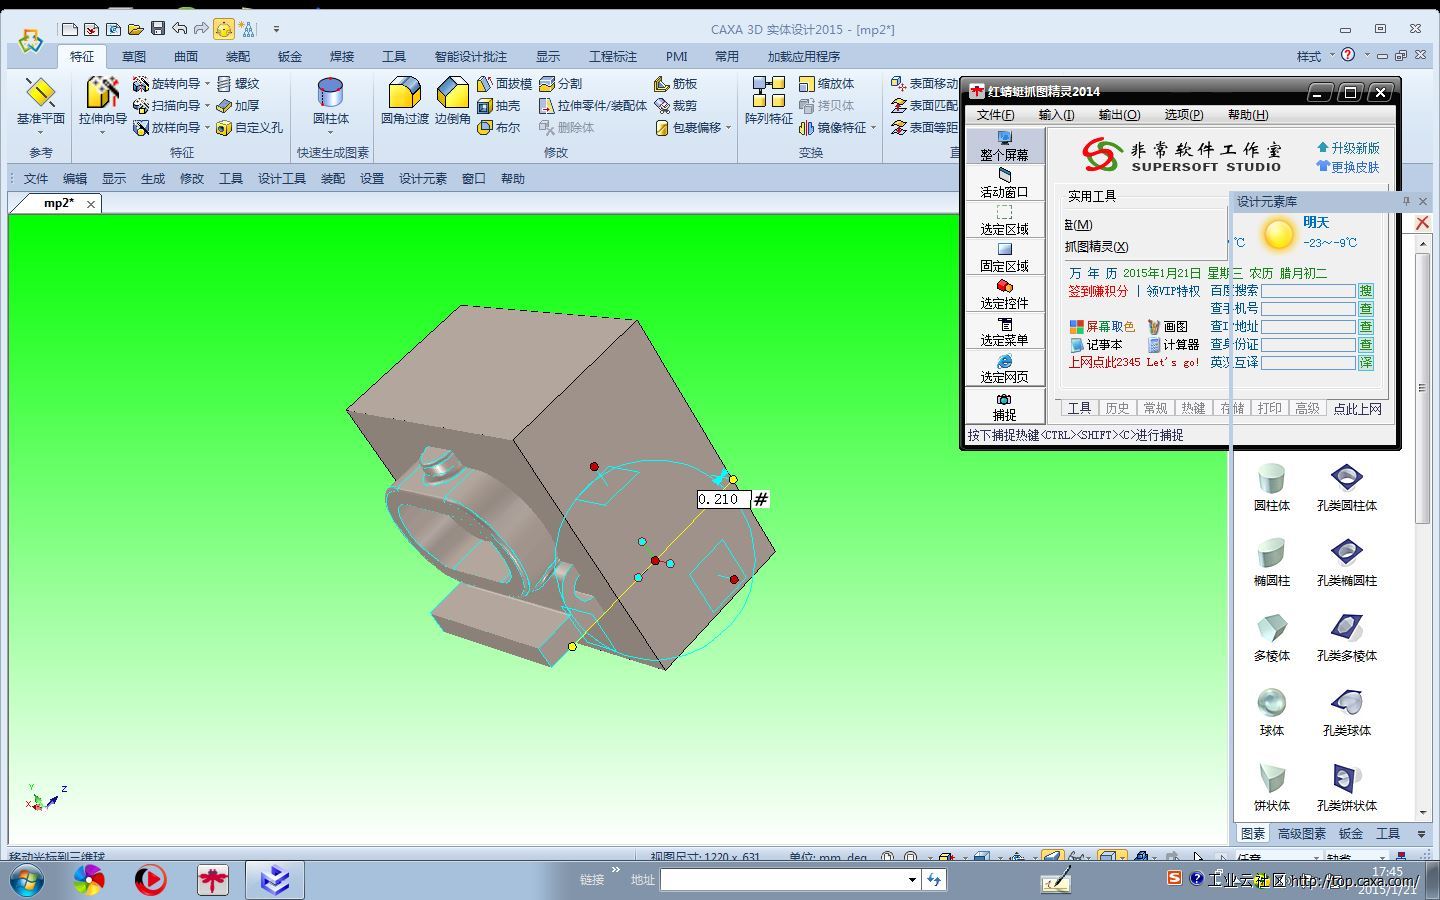Click the 筋板 rib tool

pyautogui.click(x=676, y=84)
